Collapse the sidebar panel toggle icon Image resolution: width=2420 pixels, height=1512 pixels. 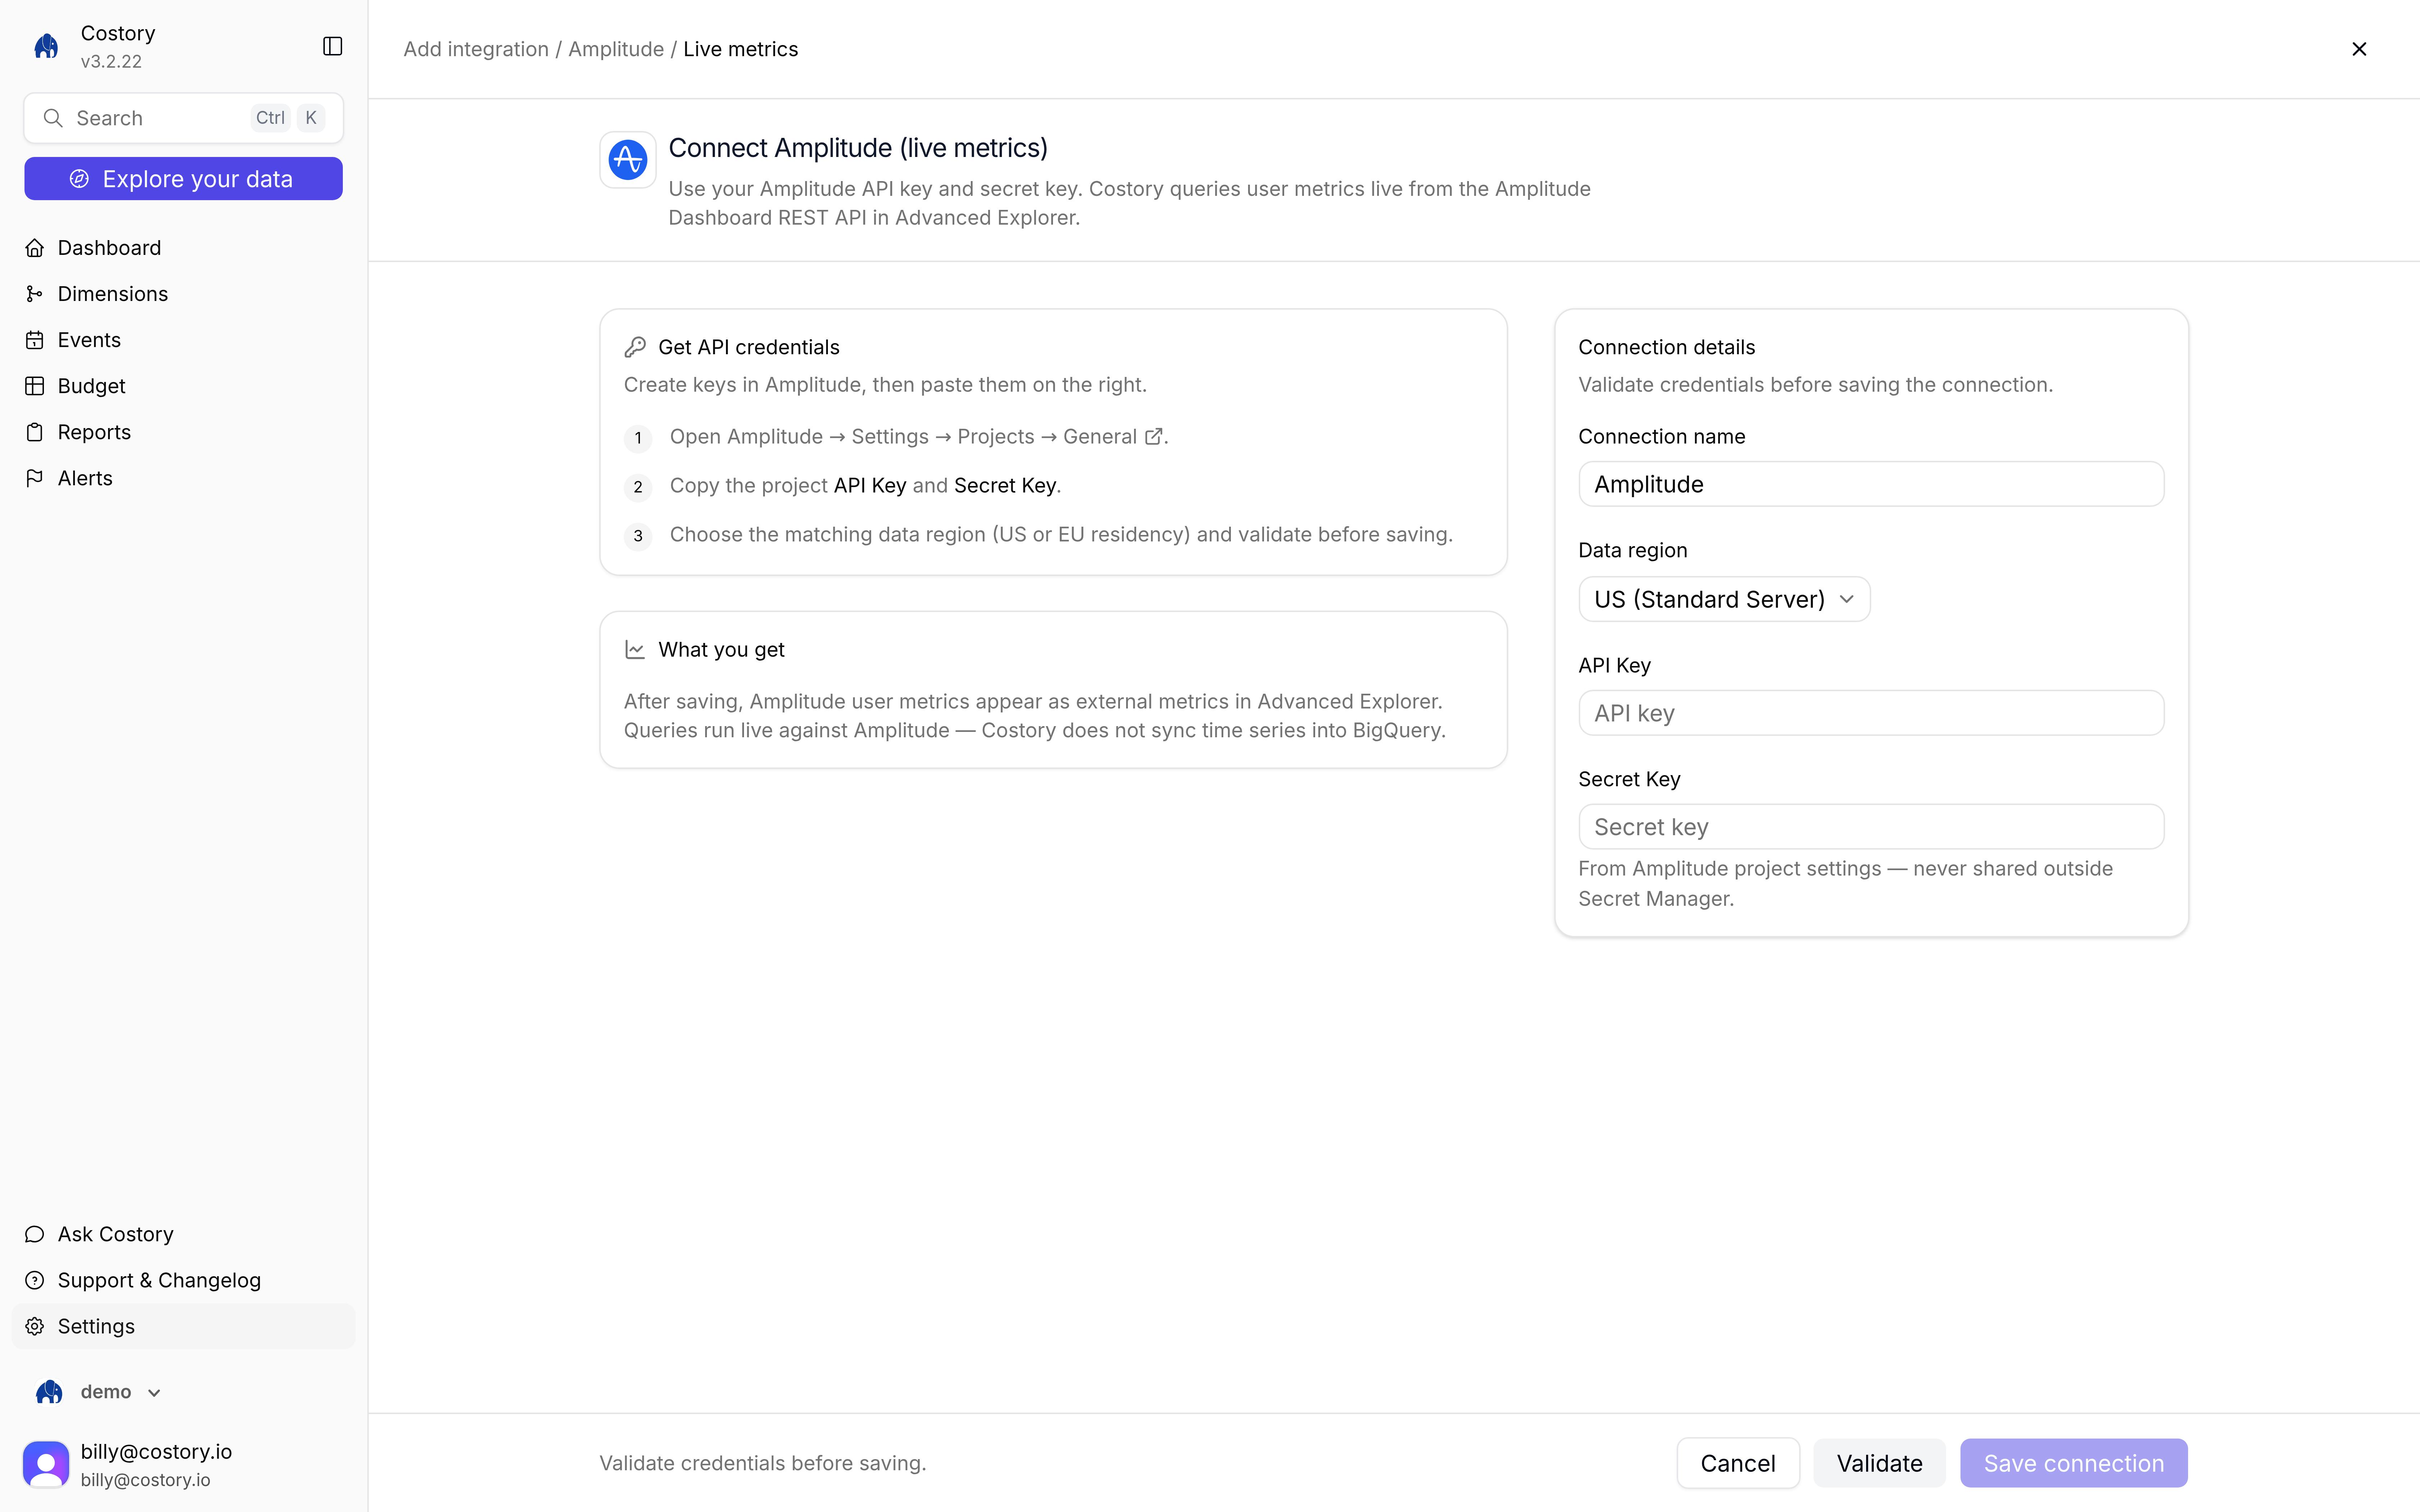click(x=333, y=46)
